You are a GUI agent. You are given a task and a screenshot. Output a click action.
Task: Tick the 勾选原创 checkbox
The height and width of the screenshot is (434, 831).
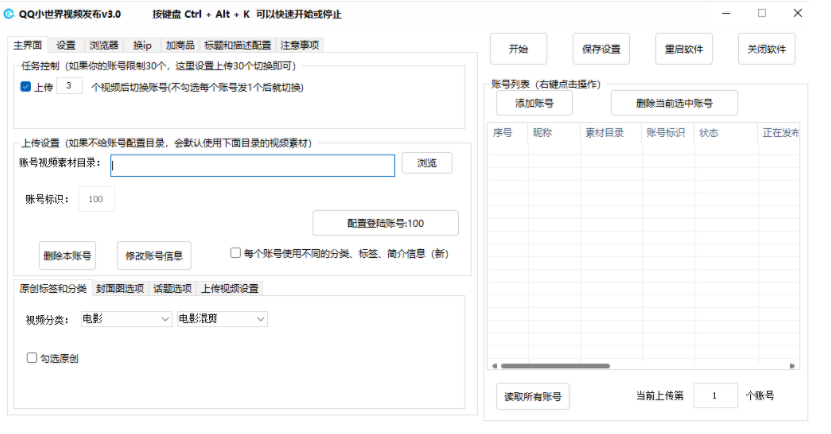point(32,357)
